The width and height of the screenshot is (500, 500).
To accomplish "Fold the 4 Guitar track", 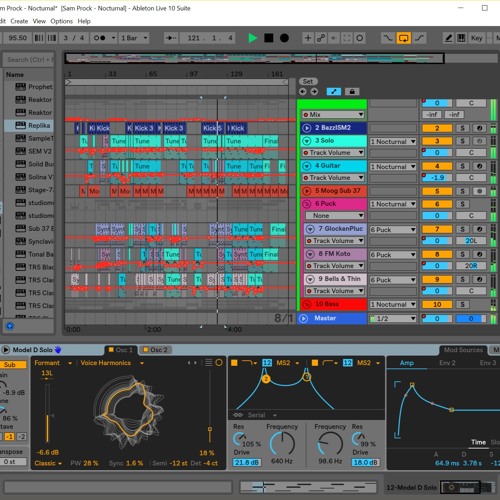I will pyautogui.click(x=306, y=166).
